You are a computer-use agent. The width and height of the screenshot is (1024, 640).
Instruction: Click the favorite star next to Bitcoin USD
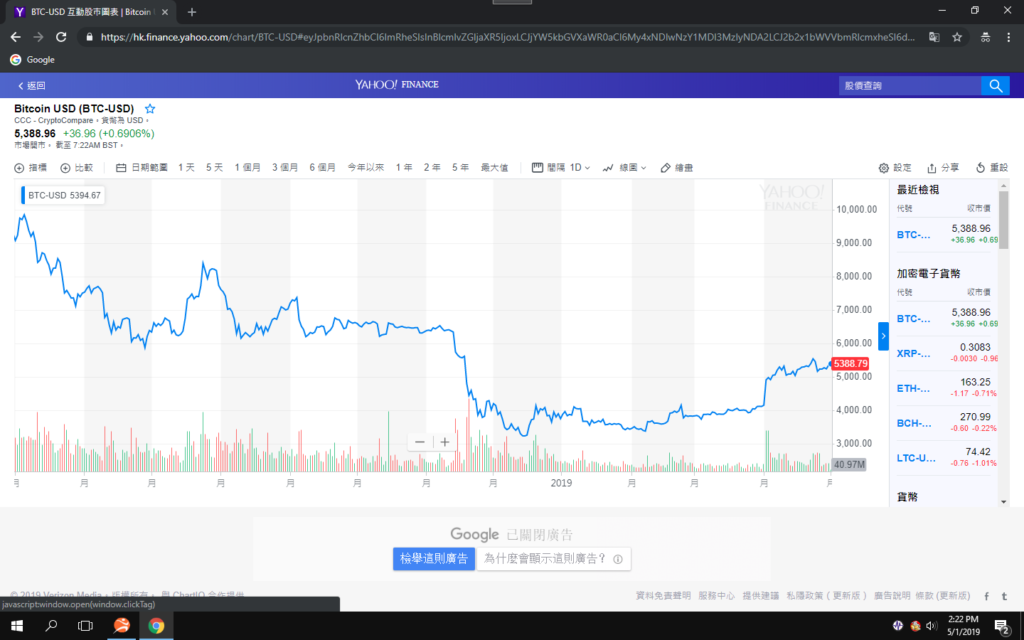150,108
